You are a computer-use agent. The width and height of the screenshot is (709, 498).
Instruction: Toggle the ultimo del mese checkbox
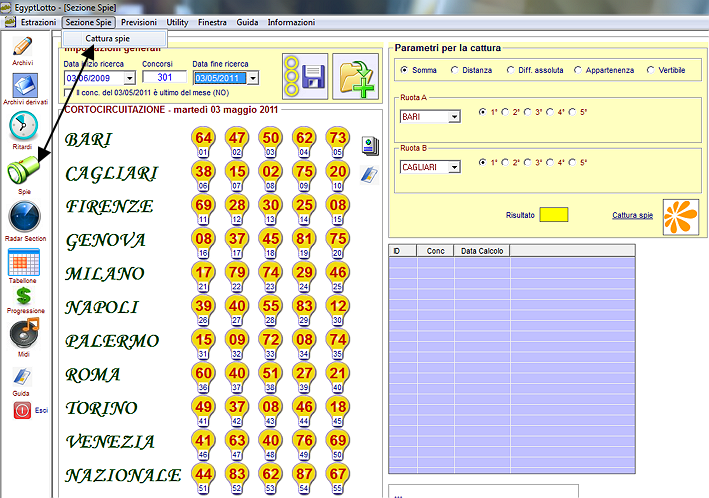pyautogui.click(x=68, y=93)
